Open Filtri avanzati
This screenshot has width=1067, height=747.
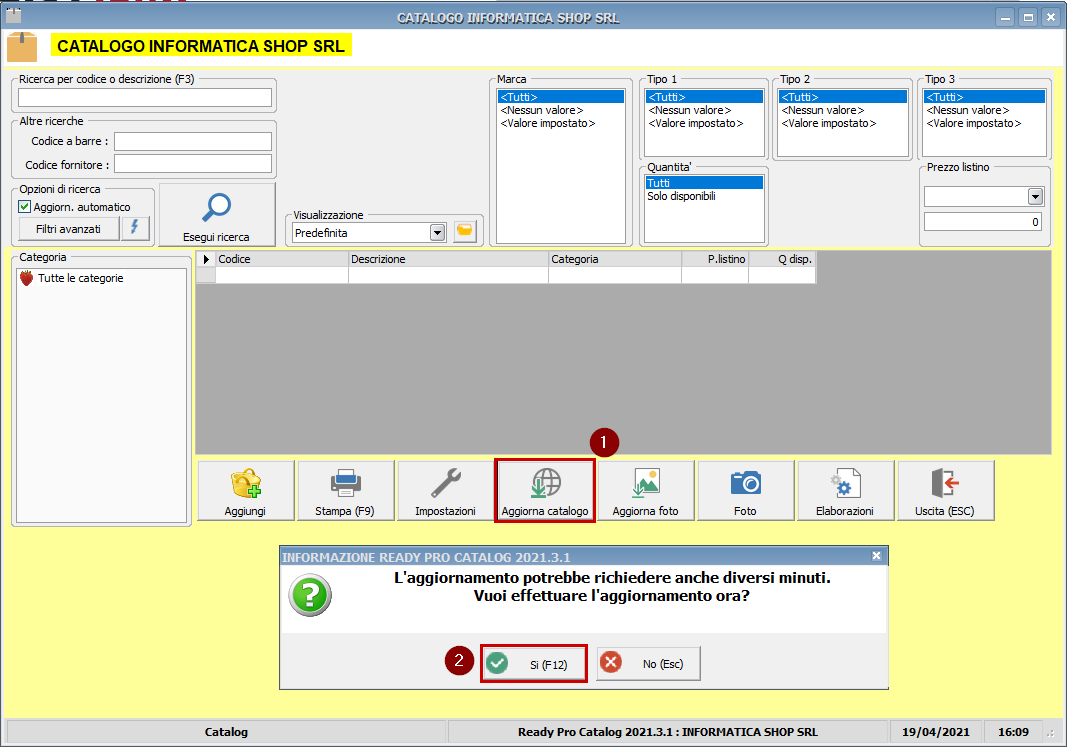pos(69,229)
